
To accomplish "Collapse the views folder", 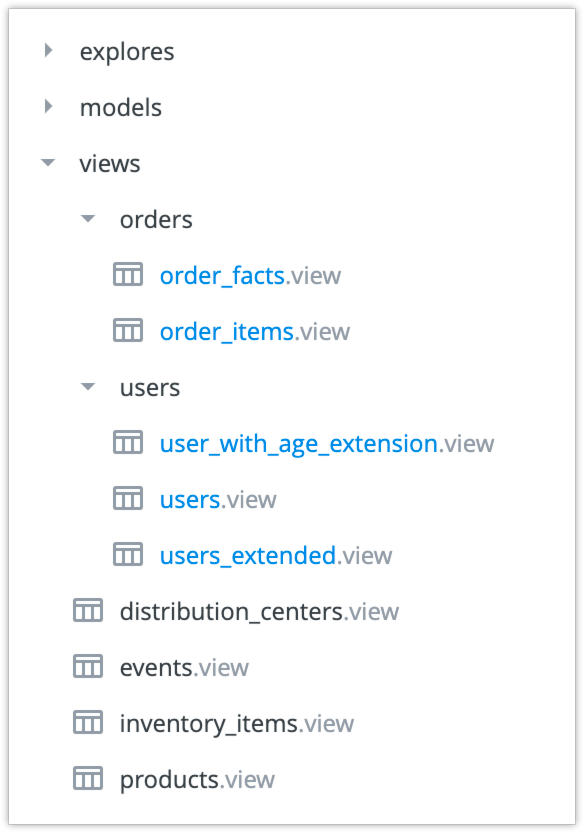I will coord(47,162).
